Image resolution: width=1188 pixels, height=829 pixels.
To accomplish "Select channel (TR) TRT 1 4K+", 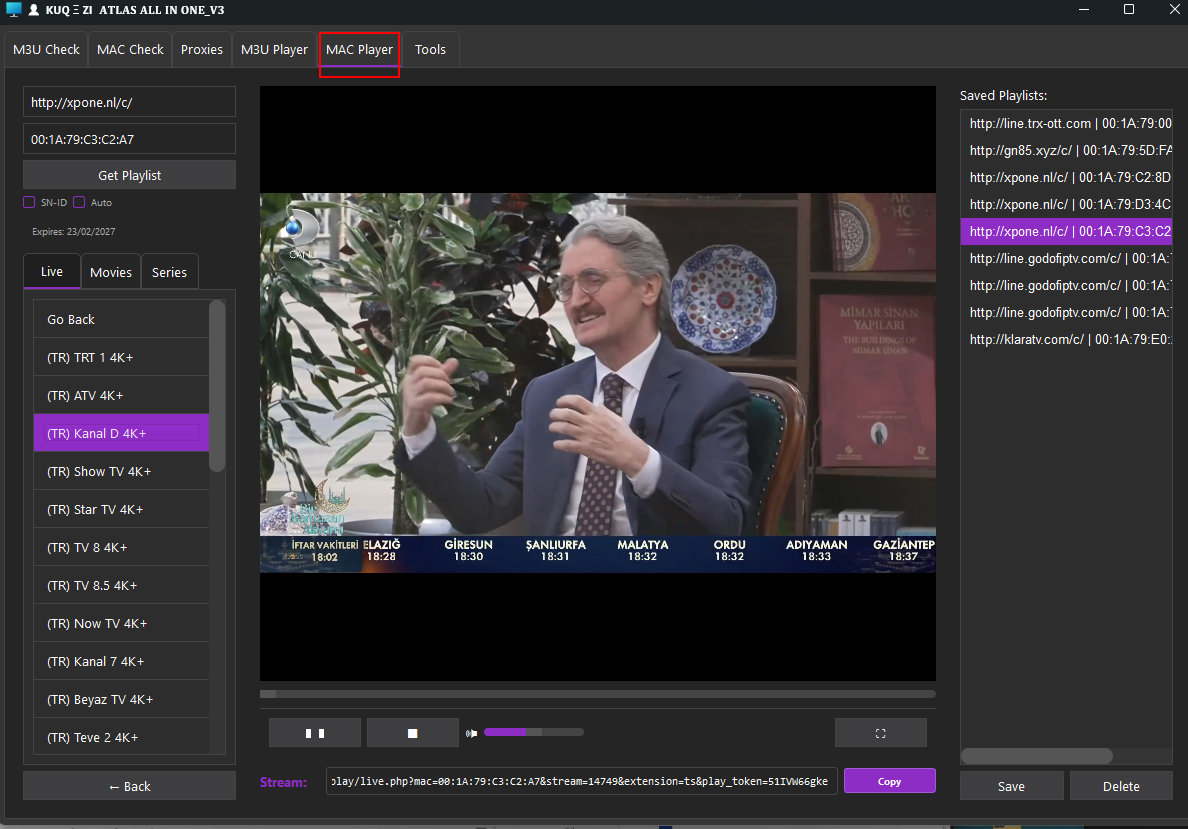I will point(121,357).
